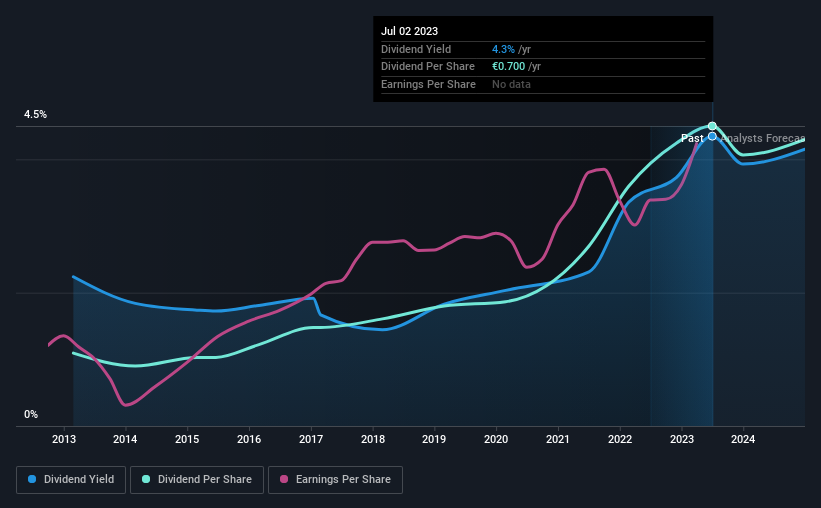Click the 2015 x-axis label
821x508 pixels.
click(187, 439)
